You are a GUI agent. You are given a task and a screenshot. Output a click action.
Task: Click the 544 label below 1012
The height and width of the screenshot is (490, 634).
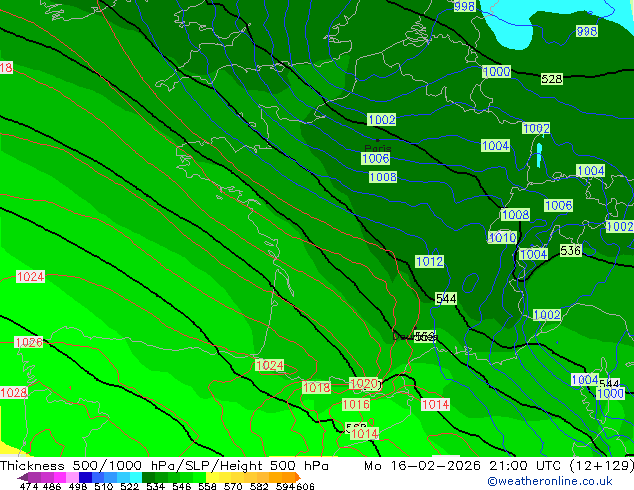(x=446, y=299)
